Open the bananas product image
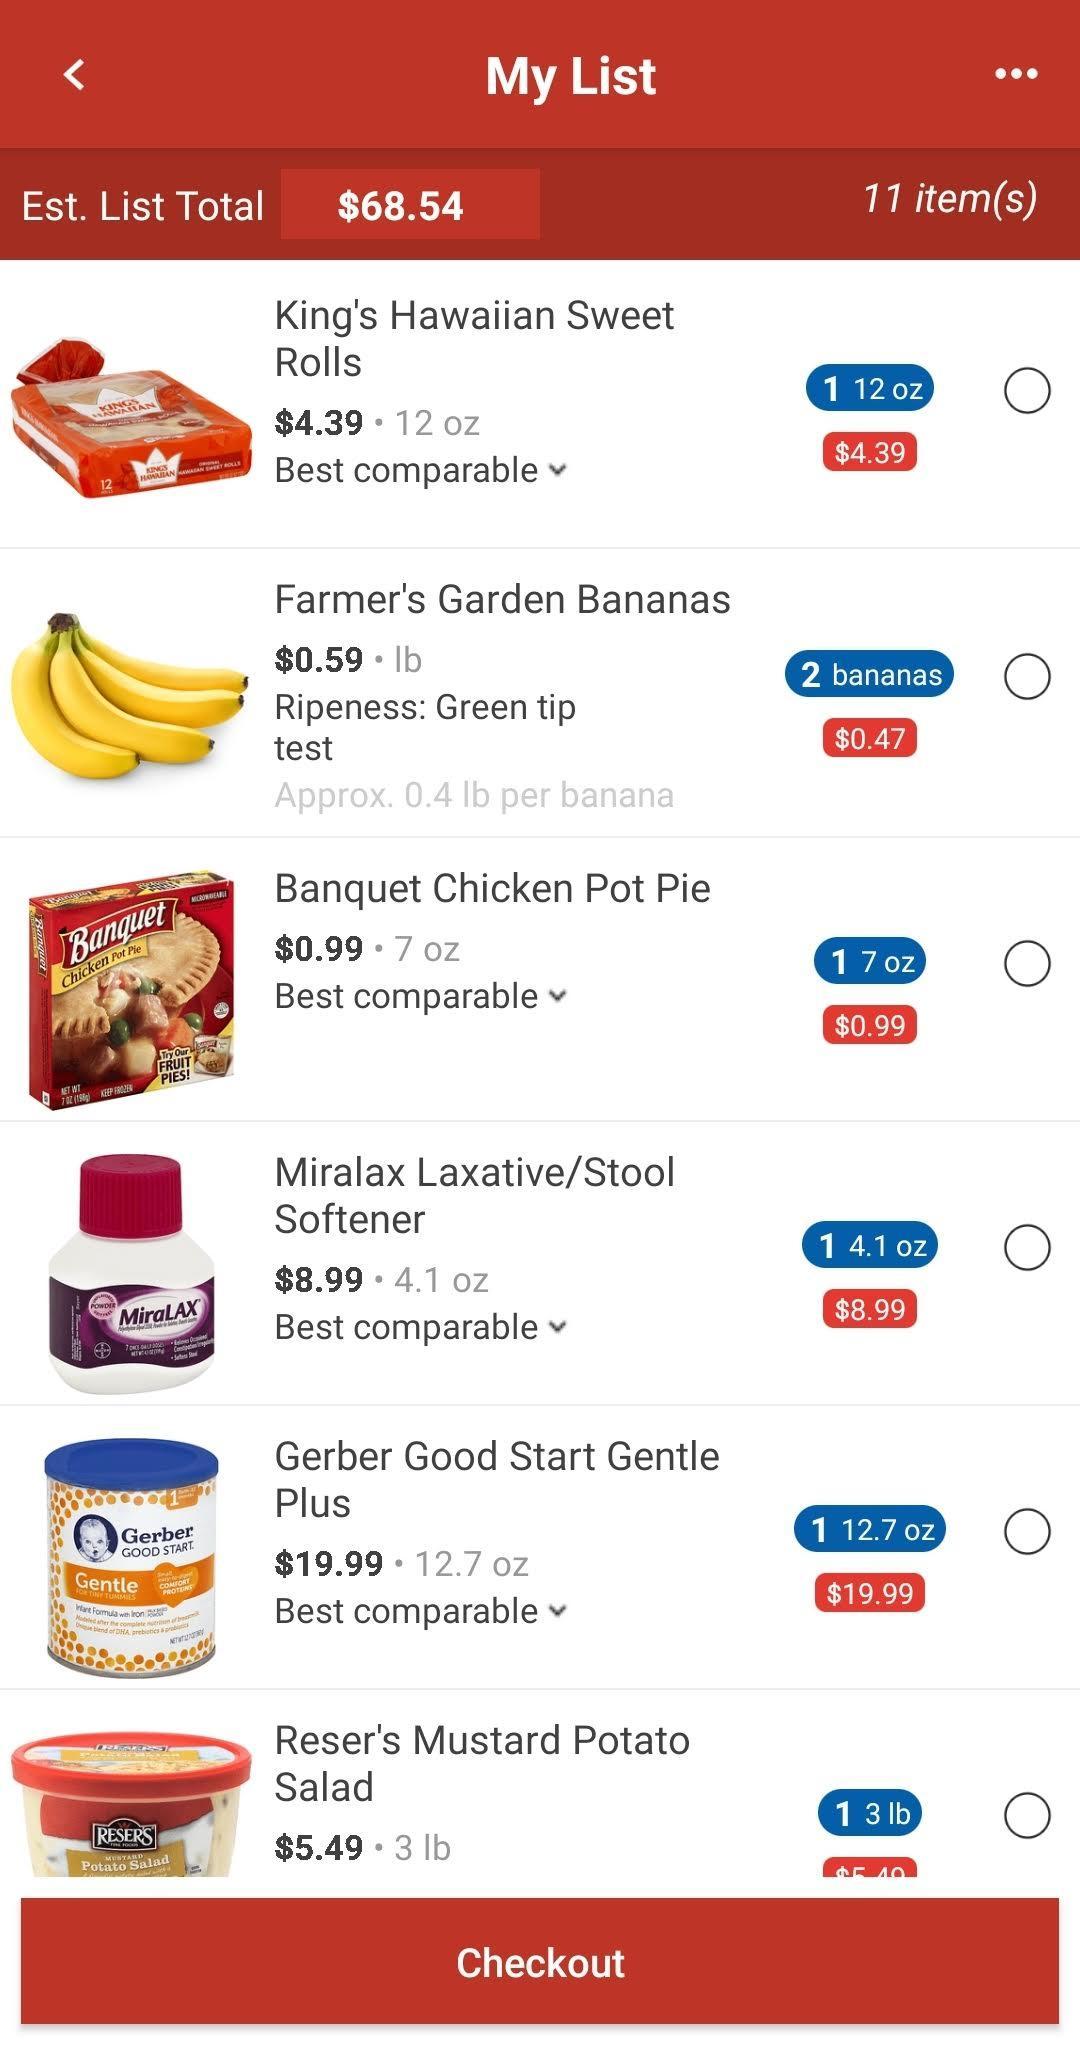The height and width of the screenshot is (2045, 1080). click(128, 692)
